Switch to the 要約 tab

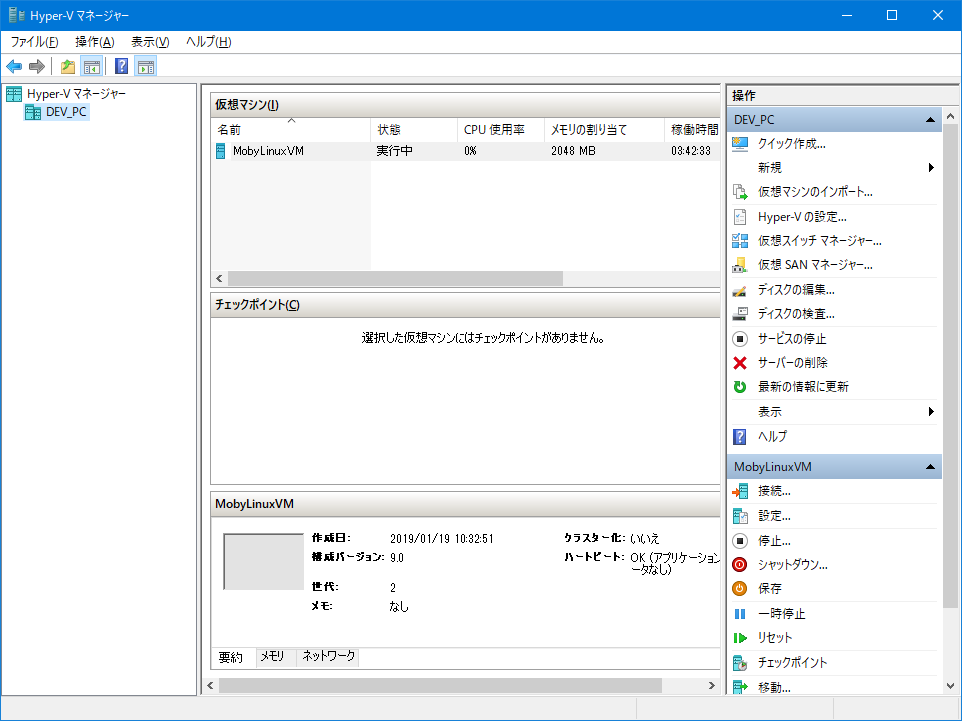point(231,657)
